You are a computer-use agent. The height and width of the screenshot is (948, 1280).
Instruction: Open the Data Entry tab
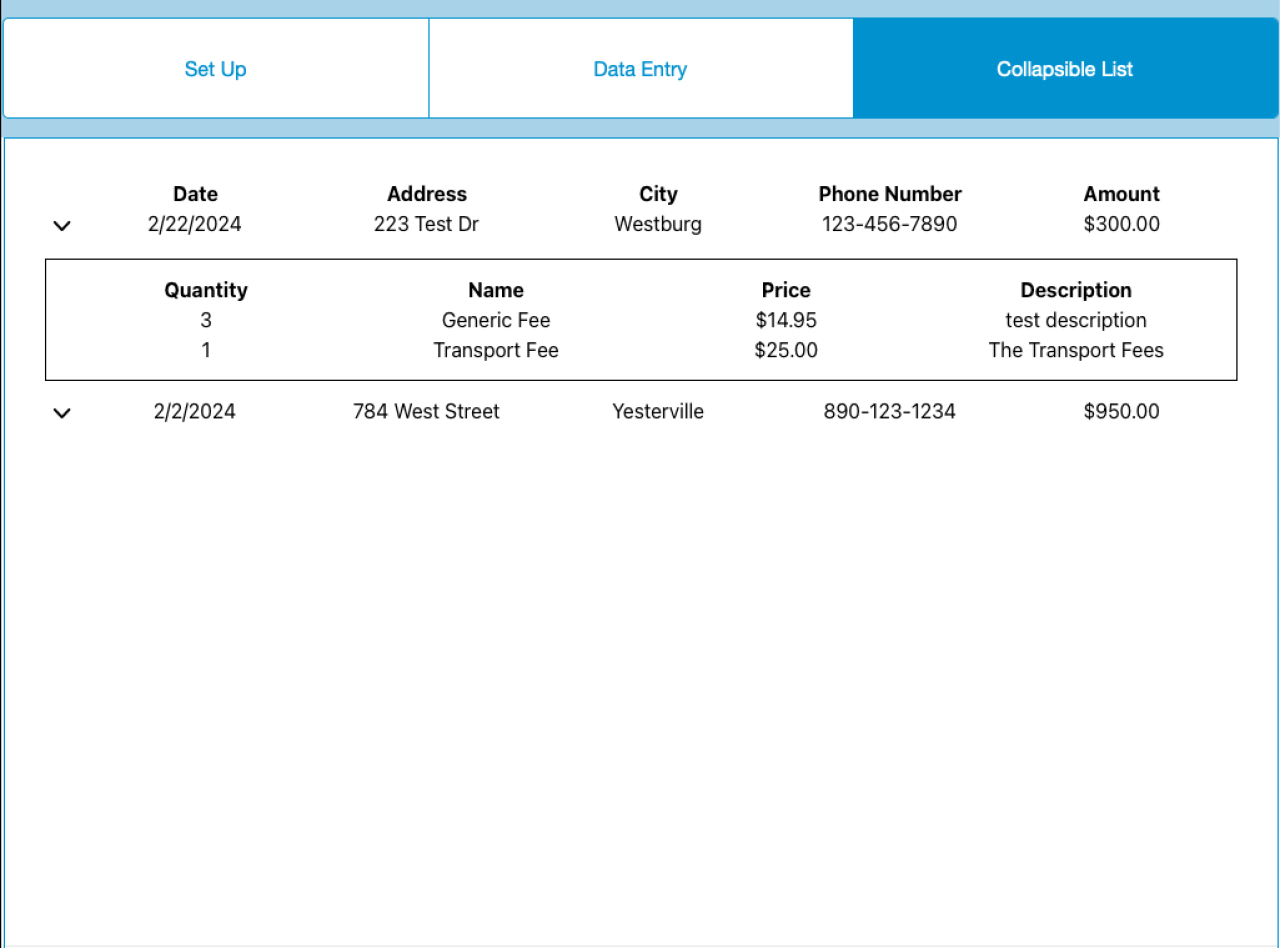point(640,69)
